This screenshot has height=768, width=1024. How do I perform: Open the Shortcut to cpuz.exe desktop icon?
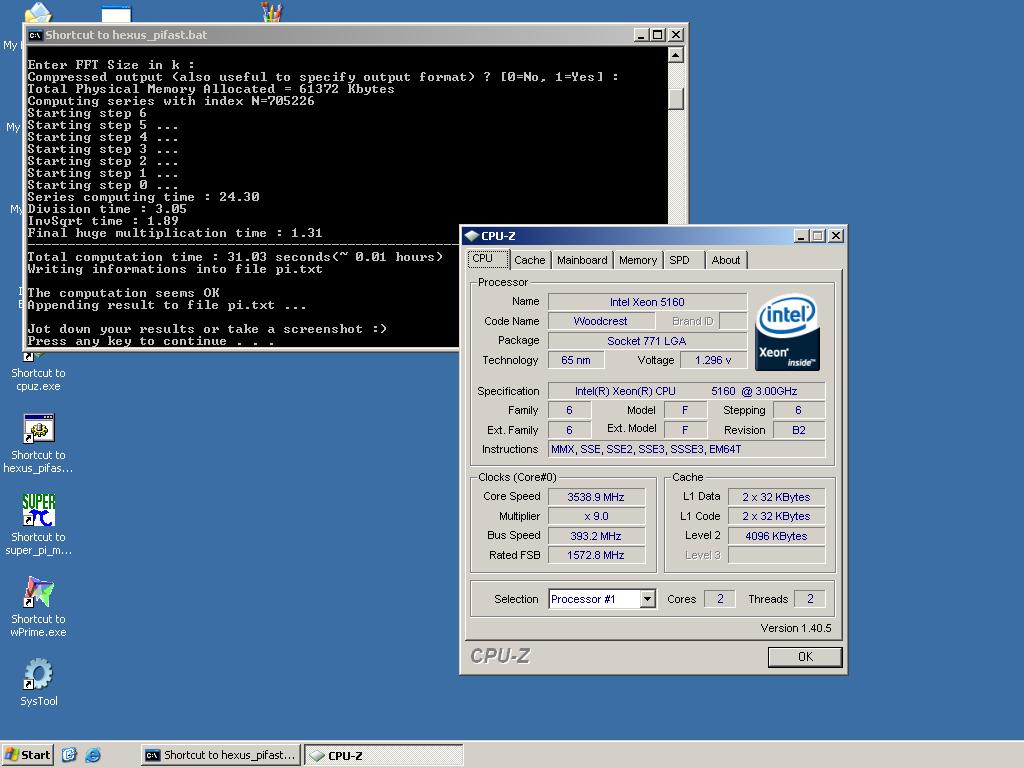click(x=38, y=373)
